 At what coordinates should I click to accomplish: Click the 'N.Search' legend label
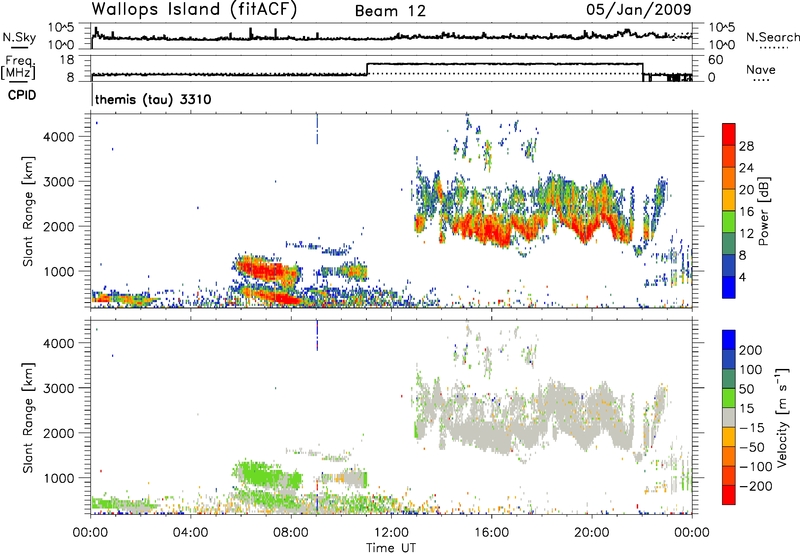(x=772, y=37)
